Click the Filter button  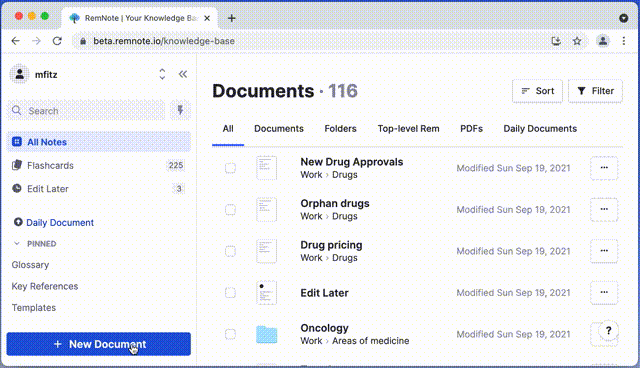pos(596,91)
